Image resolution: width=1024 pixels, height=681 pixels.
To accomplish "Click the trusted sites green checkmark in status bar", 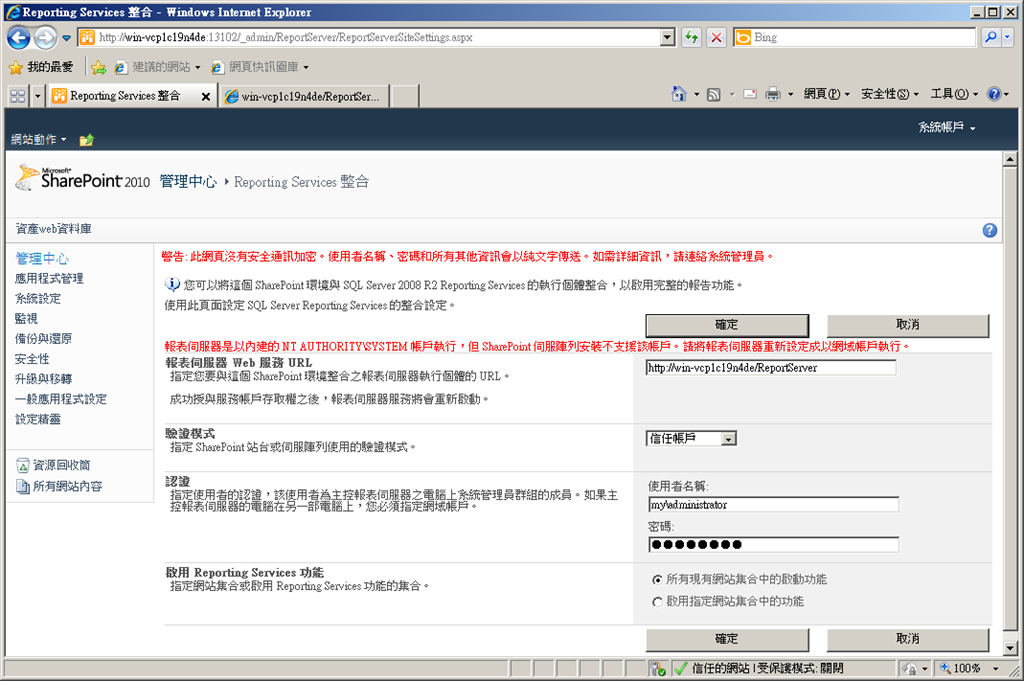I will point(680,668).
